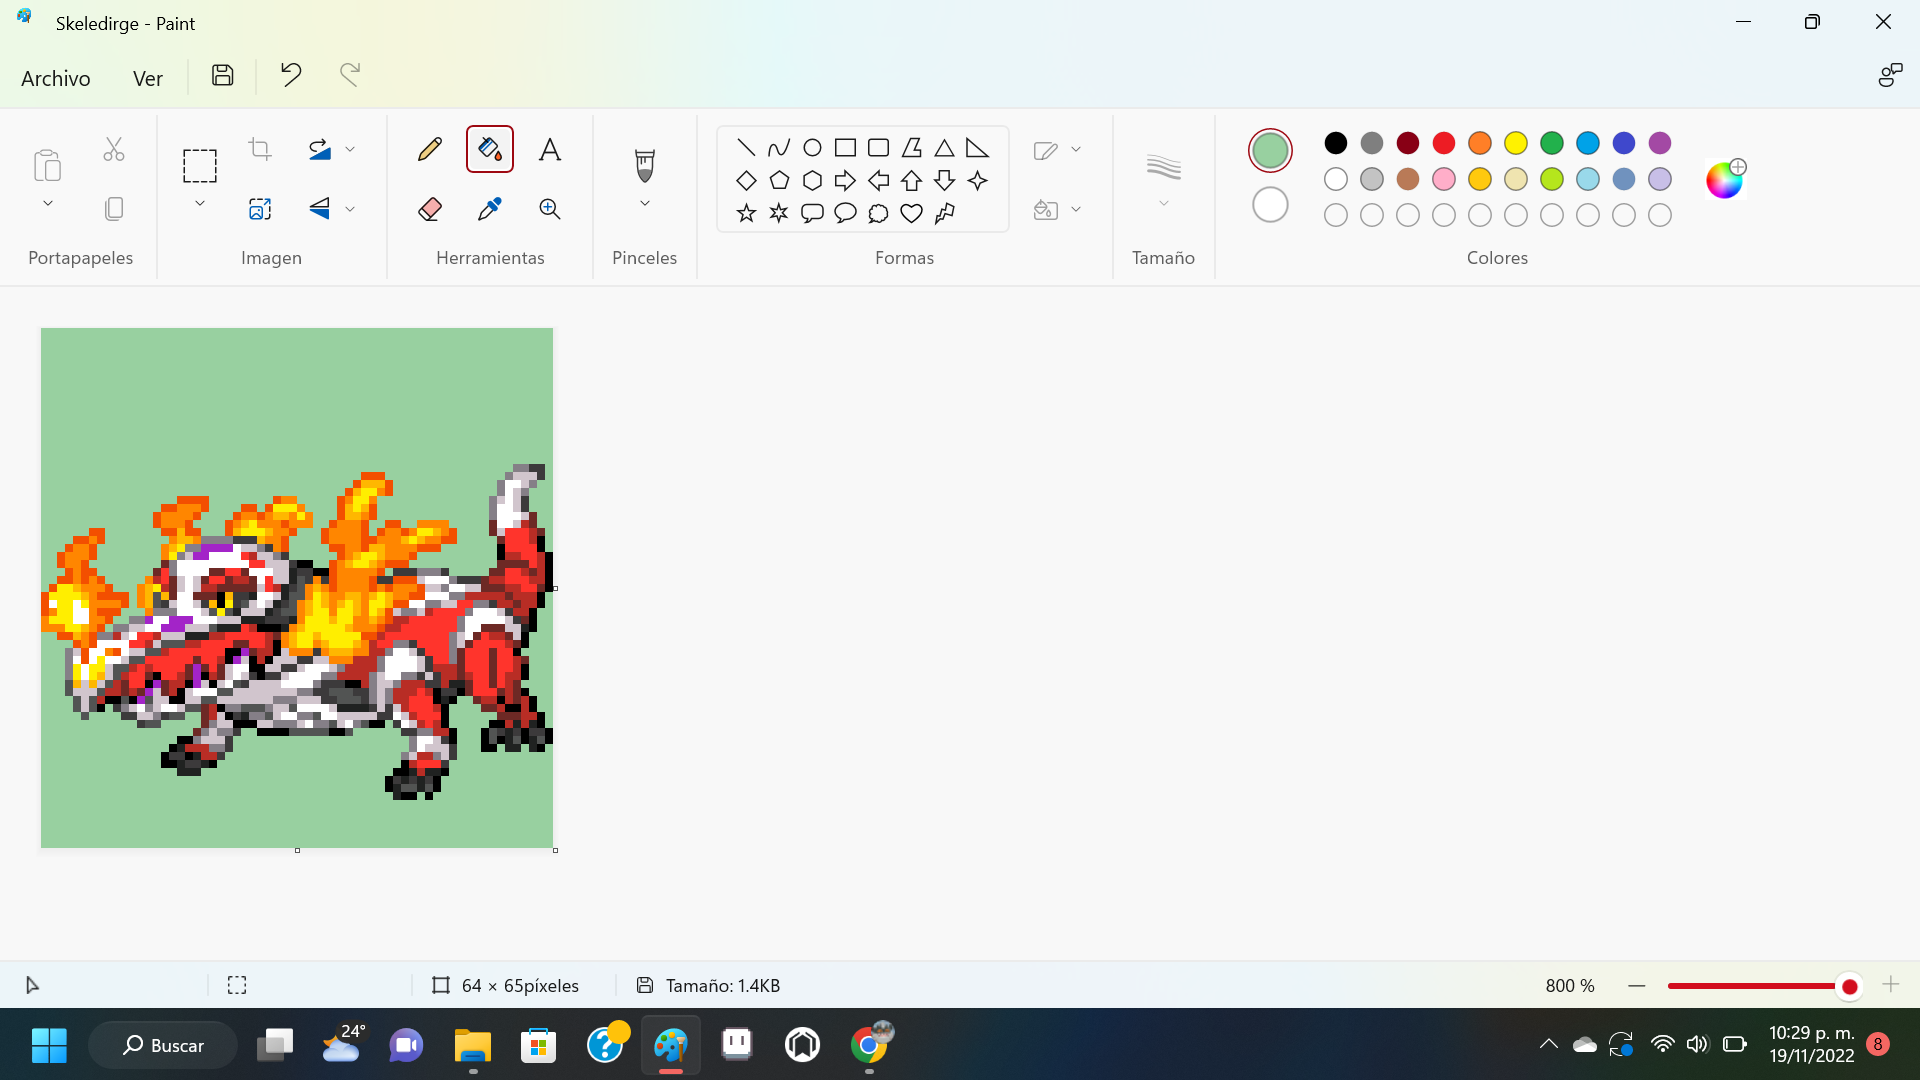Select the eyedropper color picker tool
The image size is (1920, 1080).
tap(489, 209)
